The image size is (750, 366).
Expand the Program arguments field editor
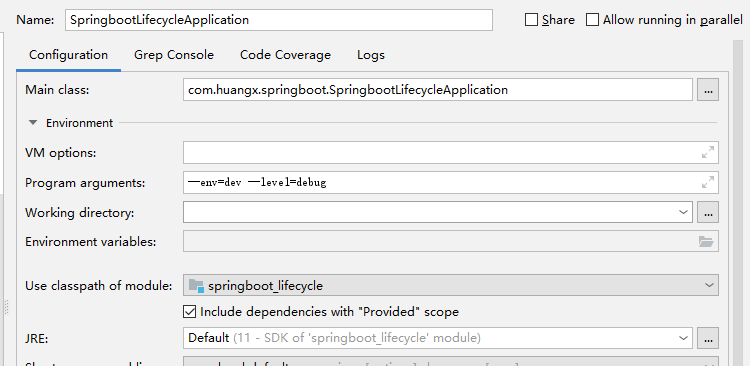[707, 182]
